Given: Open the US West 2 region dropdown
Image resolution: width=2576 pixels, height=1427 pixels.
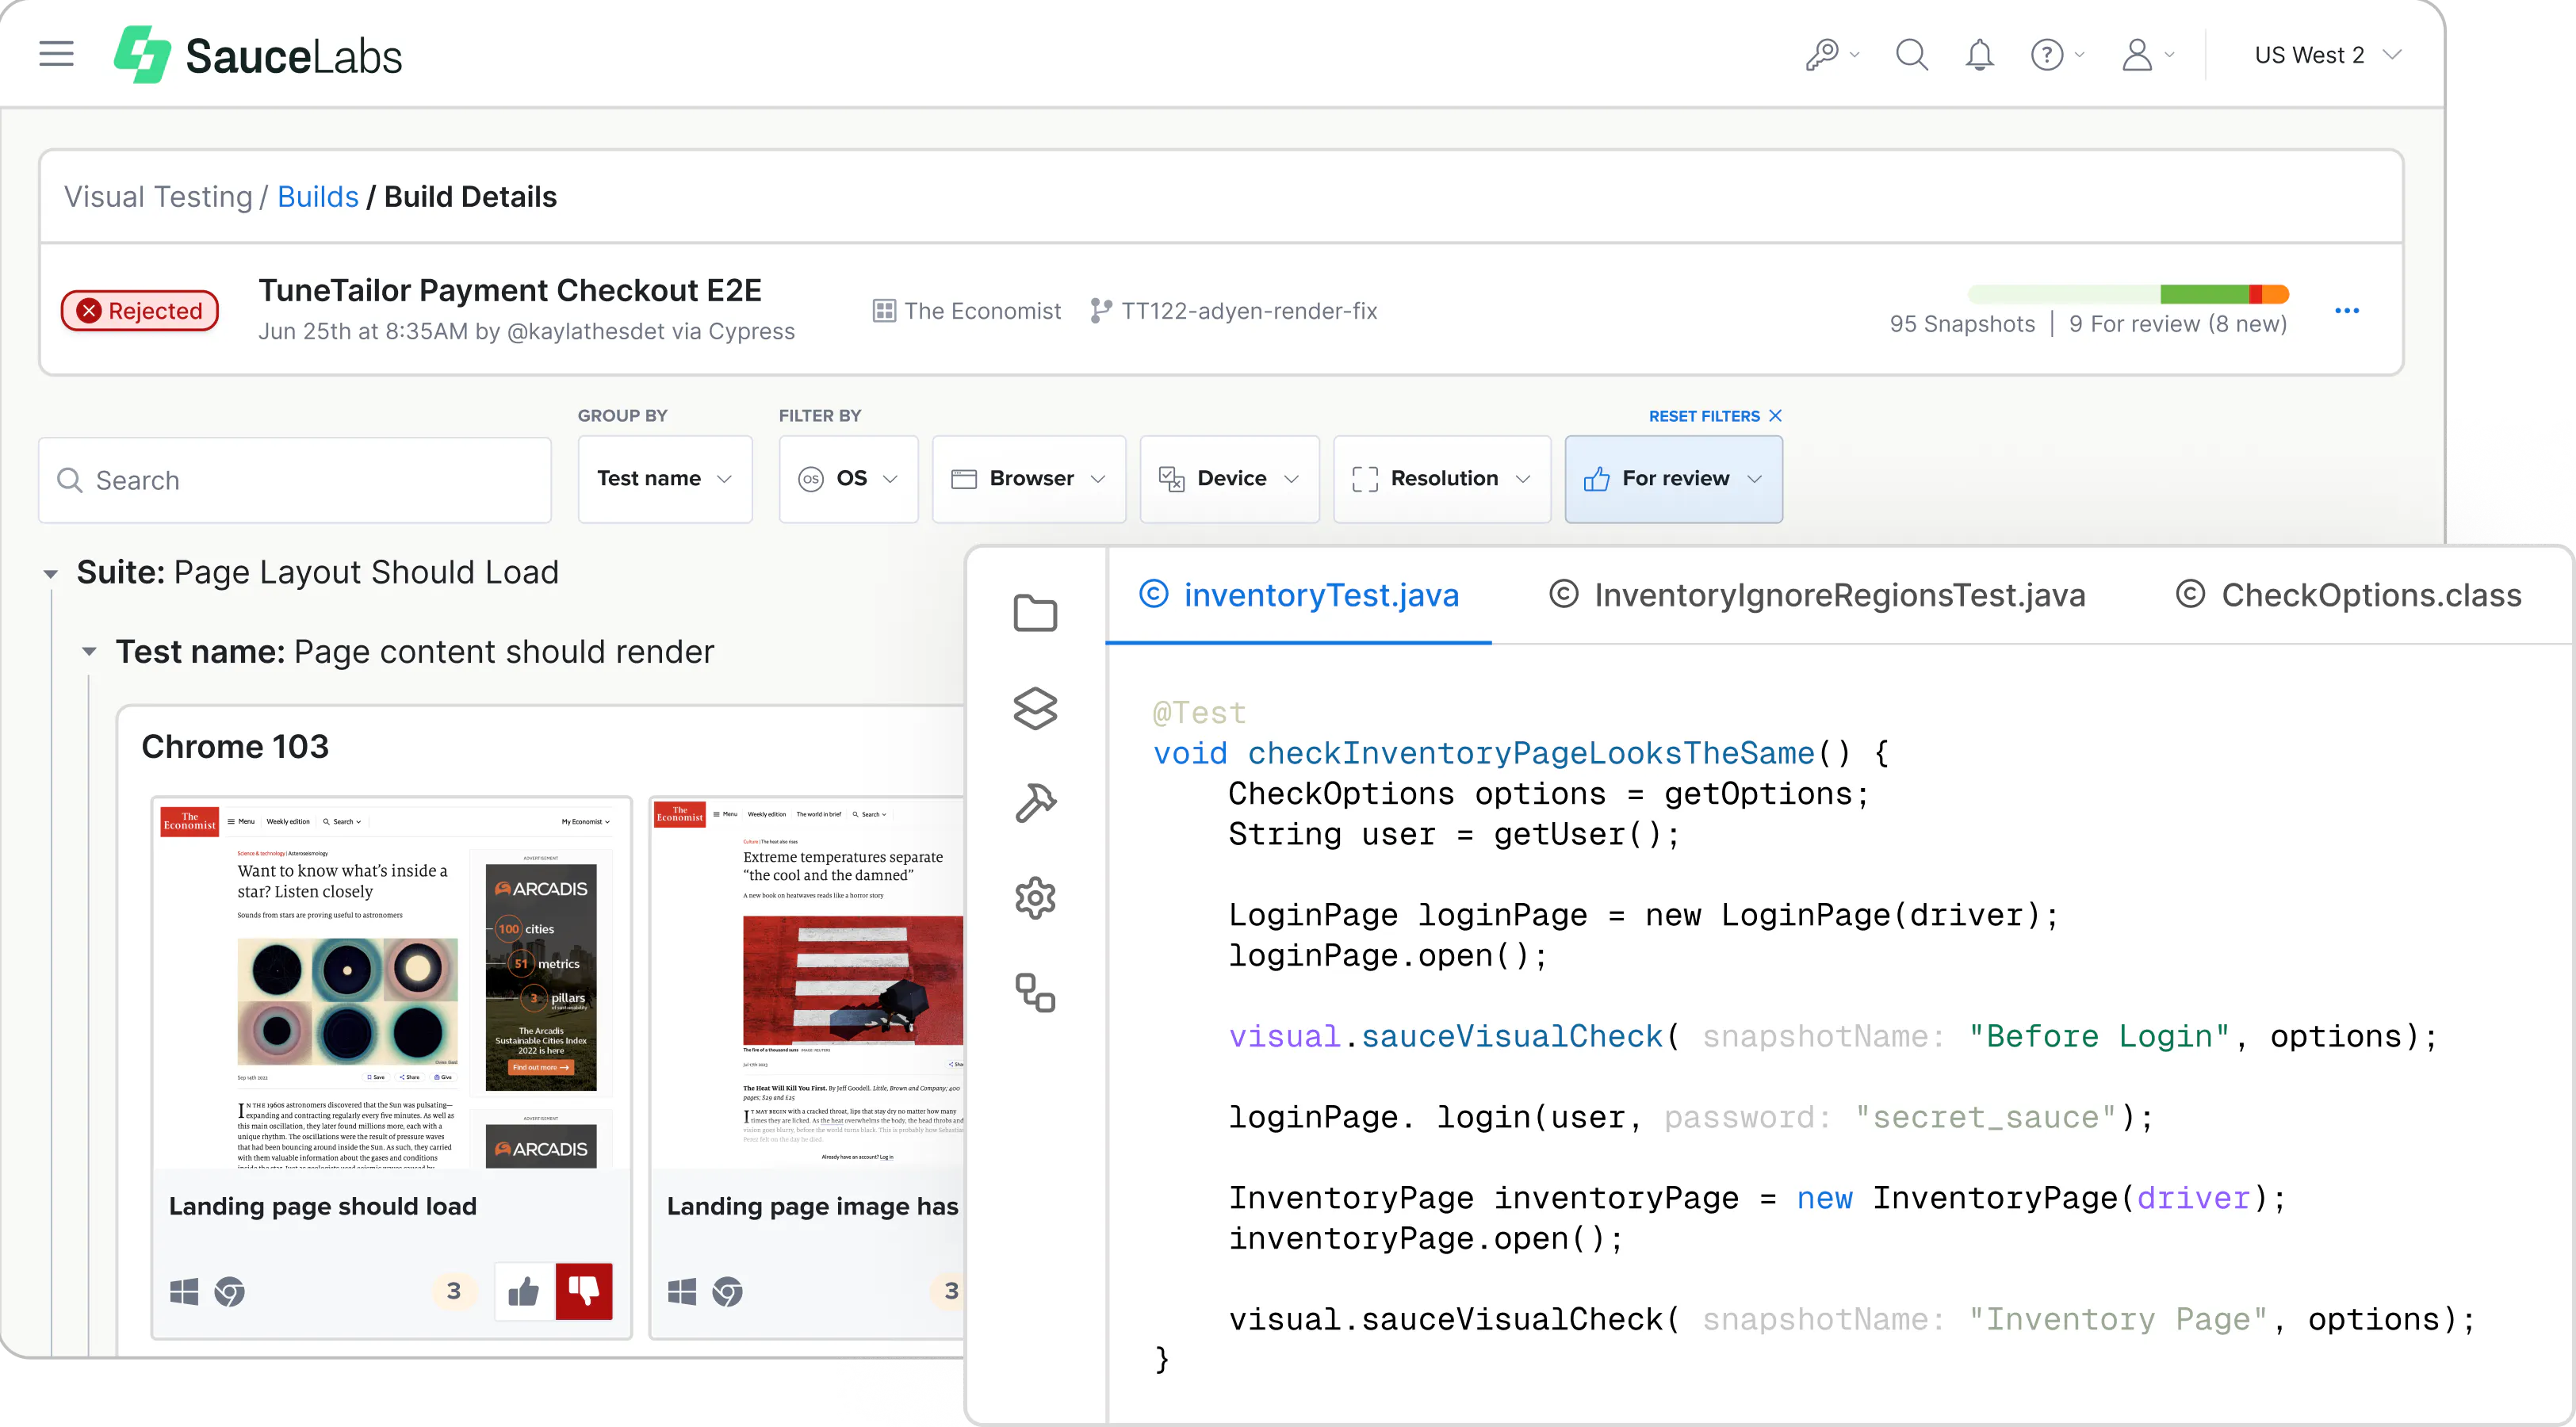Looking at the screenshot, I should pyautogui.click(x=2327, y=55).
